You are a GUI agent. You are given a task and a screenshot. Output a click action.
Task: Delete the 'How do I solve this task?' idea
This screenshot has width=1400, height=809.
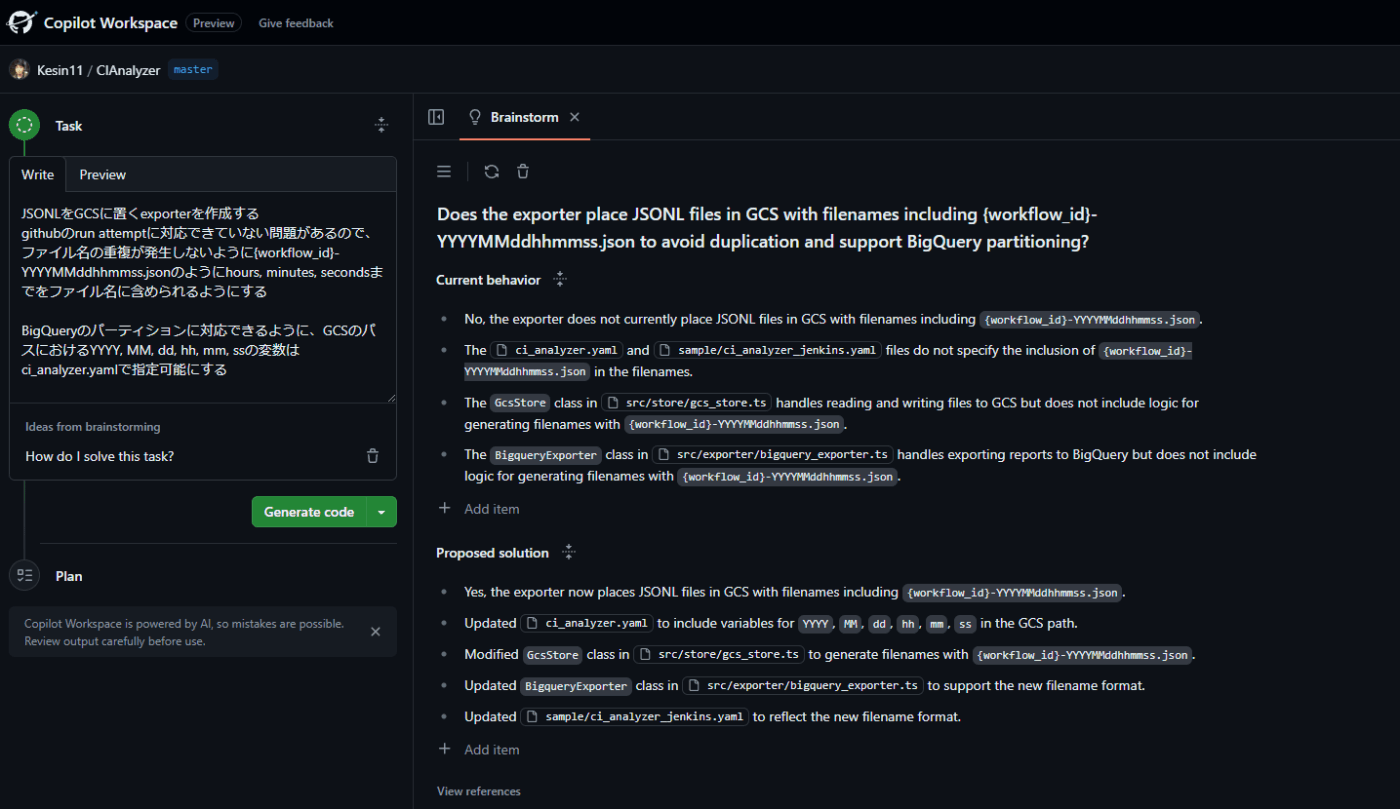pyautogui.click(x=372, y=456)
